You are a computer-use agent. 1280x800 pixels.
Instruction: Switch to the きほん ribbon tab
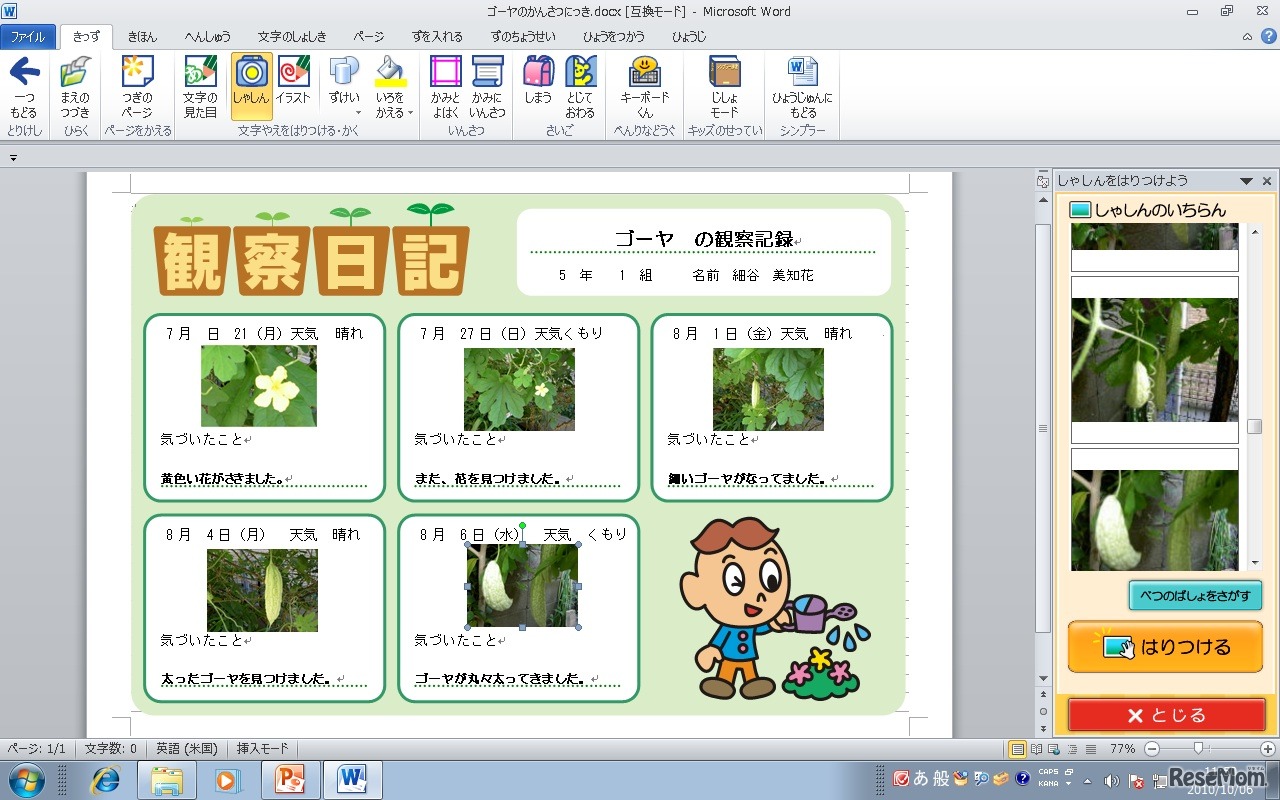point(142,36)
